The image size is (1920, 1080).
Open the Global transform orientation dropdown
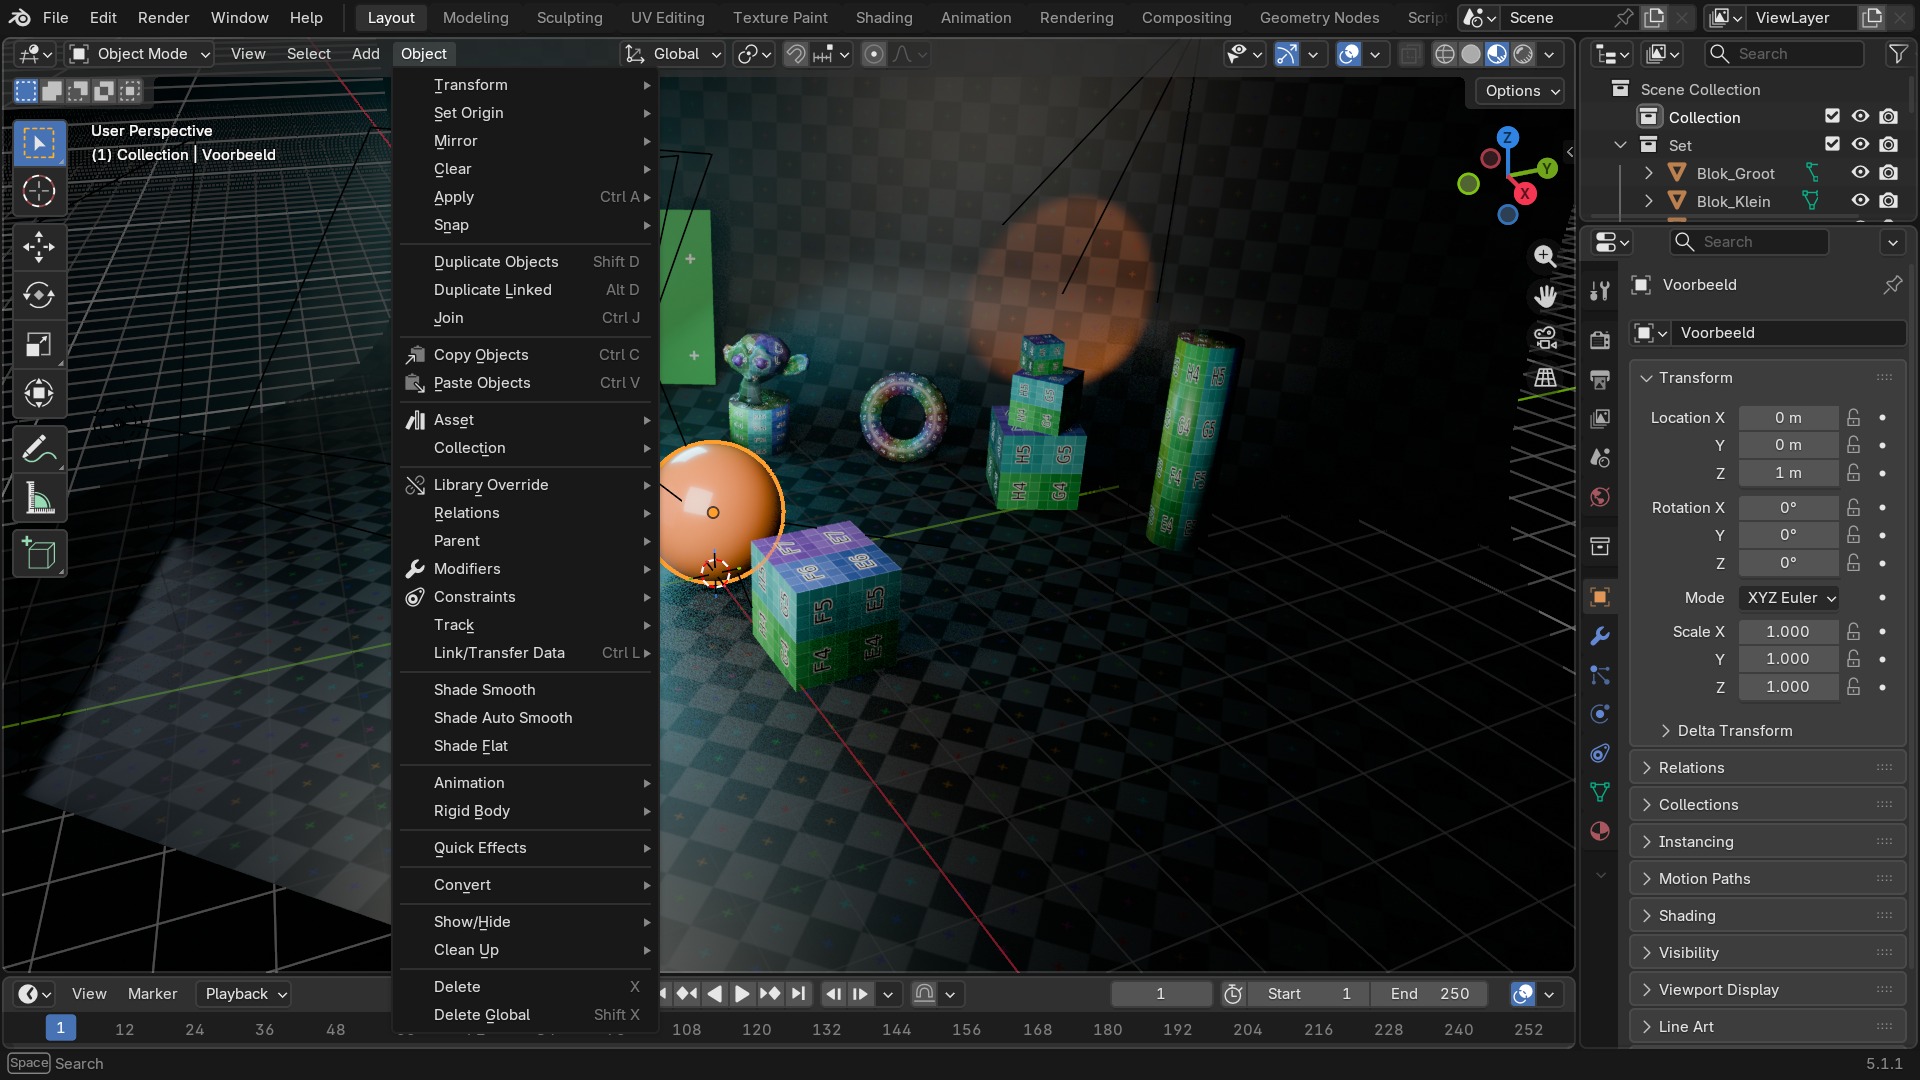(x=672, y=54)
